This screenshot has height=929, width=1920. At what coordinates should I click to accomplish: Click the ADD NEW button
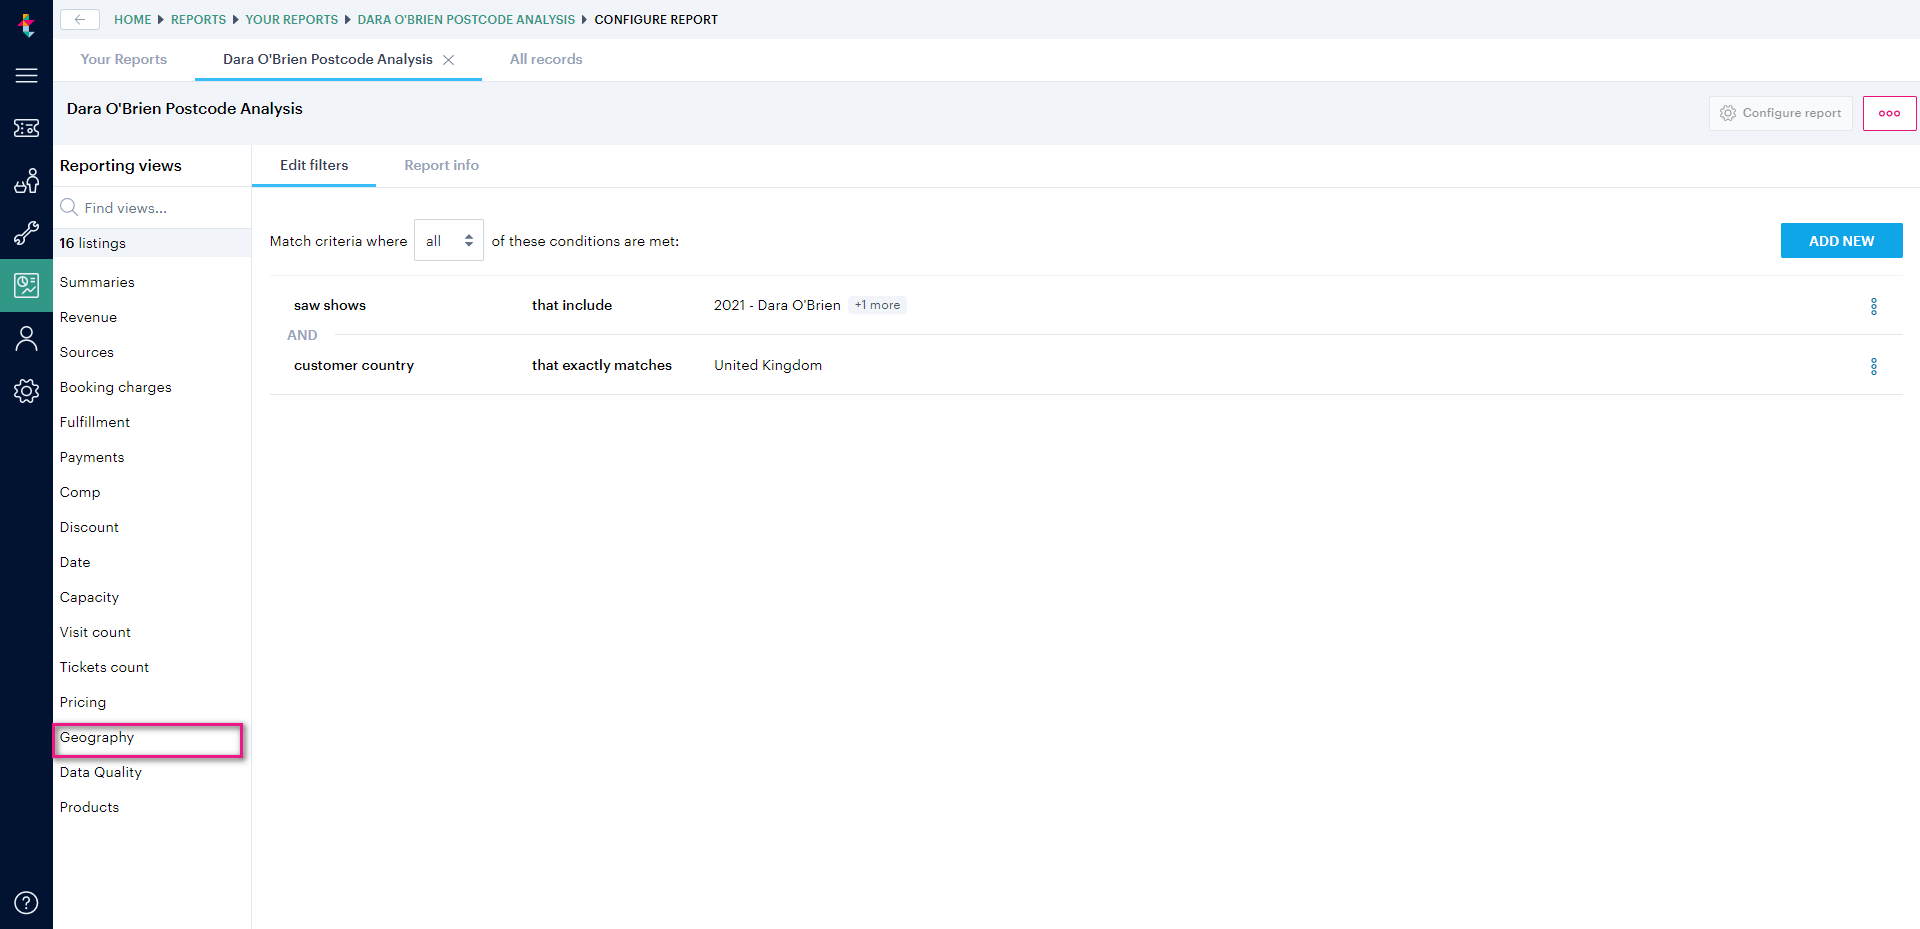pyautogui.click(x=1841, y=240)
